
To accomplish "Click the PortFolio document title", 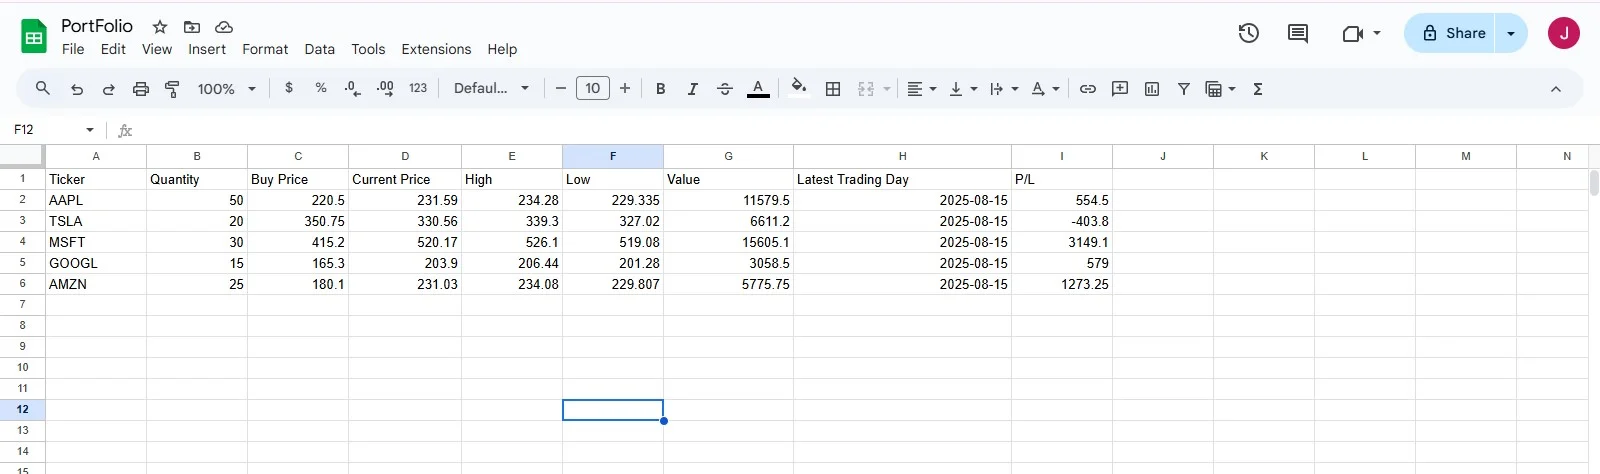I will click(x=97, y=26).
